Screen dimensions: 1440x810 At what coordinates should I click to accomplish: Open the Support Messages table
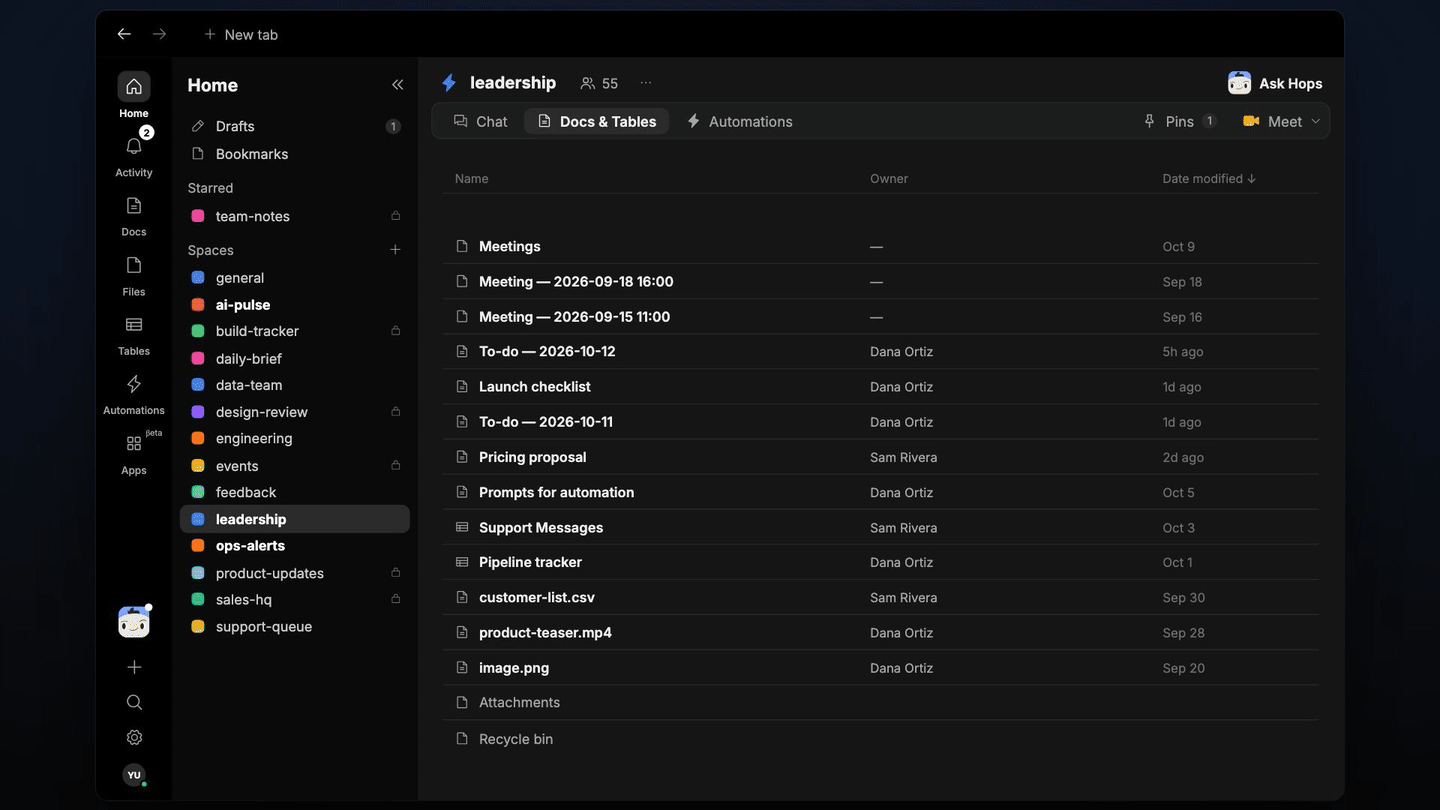pyautogui.click(x=881, y=527)
